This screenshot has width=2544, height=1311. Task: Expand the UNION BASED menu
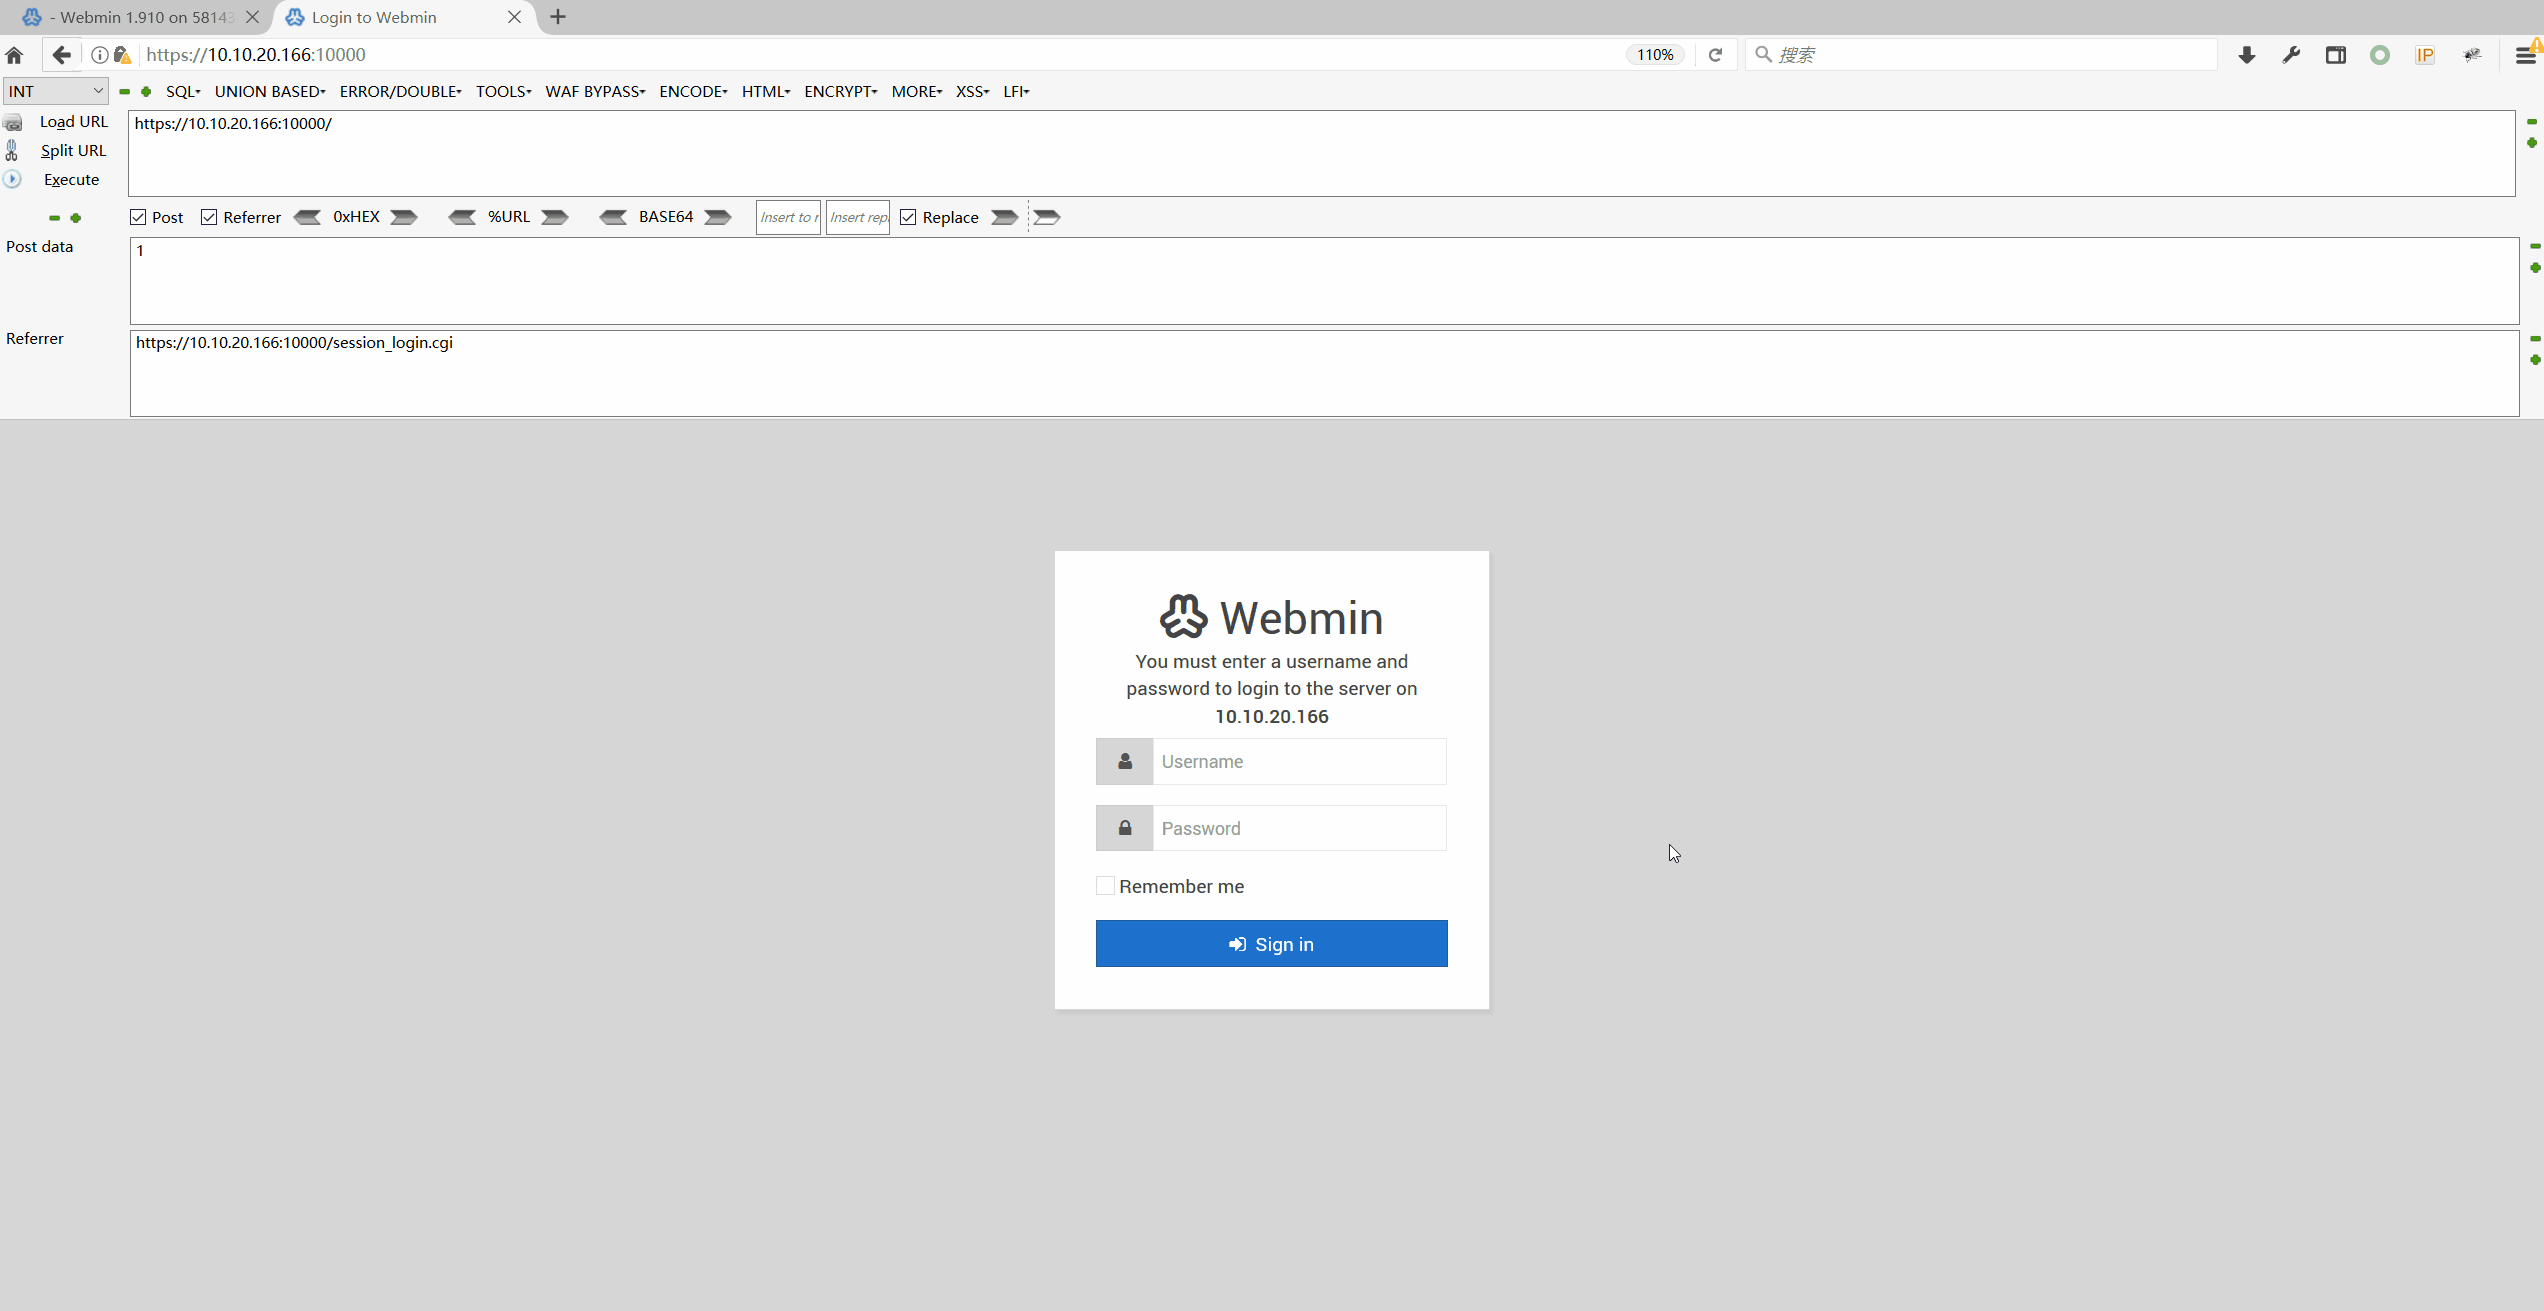coord(270,91)
